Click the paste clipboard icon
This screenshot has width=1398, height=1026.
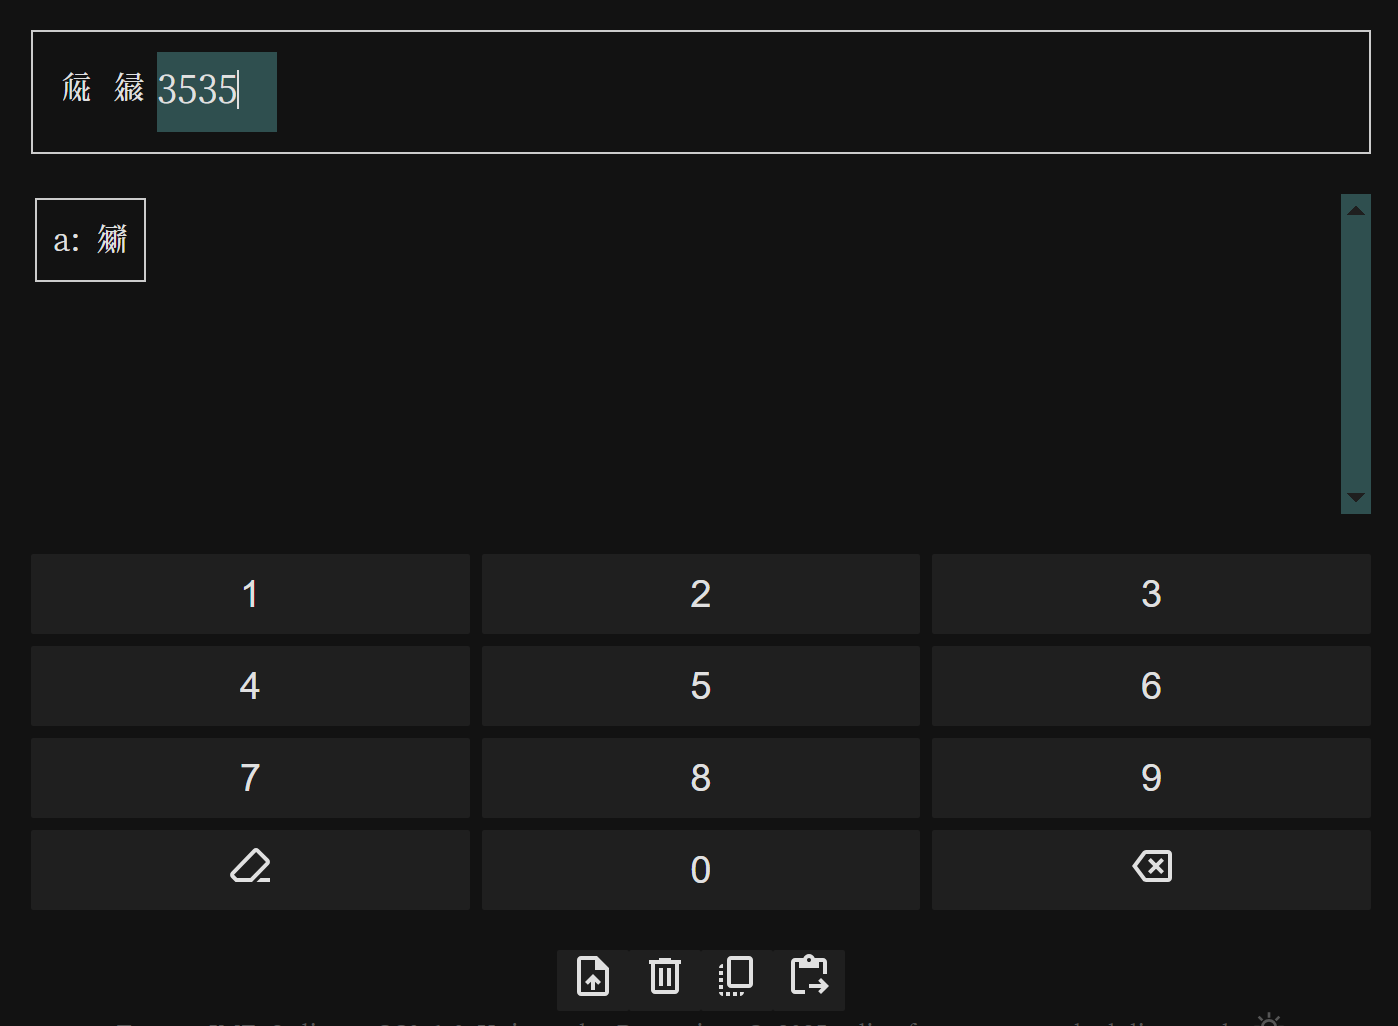809,977
